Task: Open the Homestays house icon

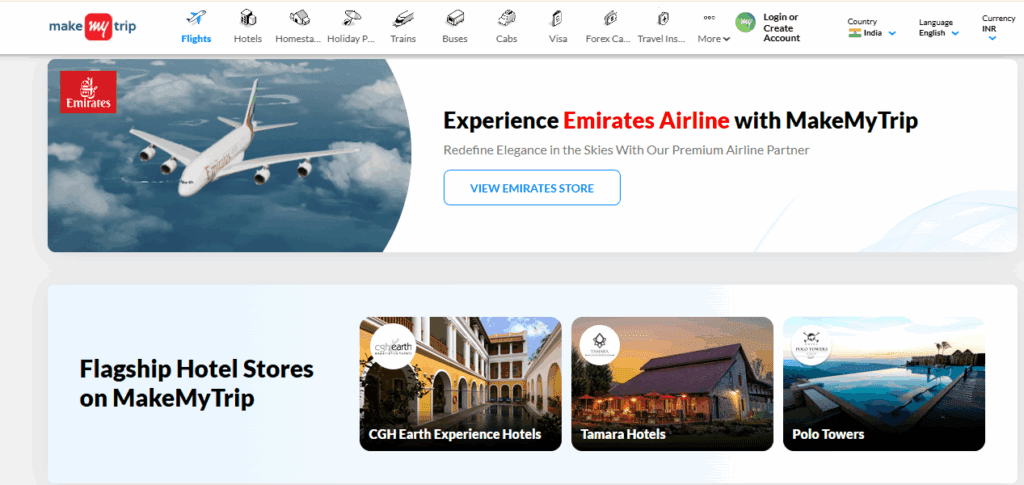Action: (x=300, y=18)
